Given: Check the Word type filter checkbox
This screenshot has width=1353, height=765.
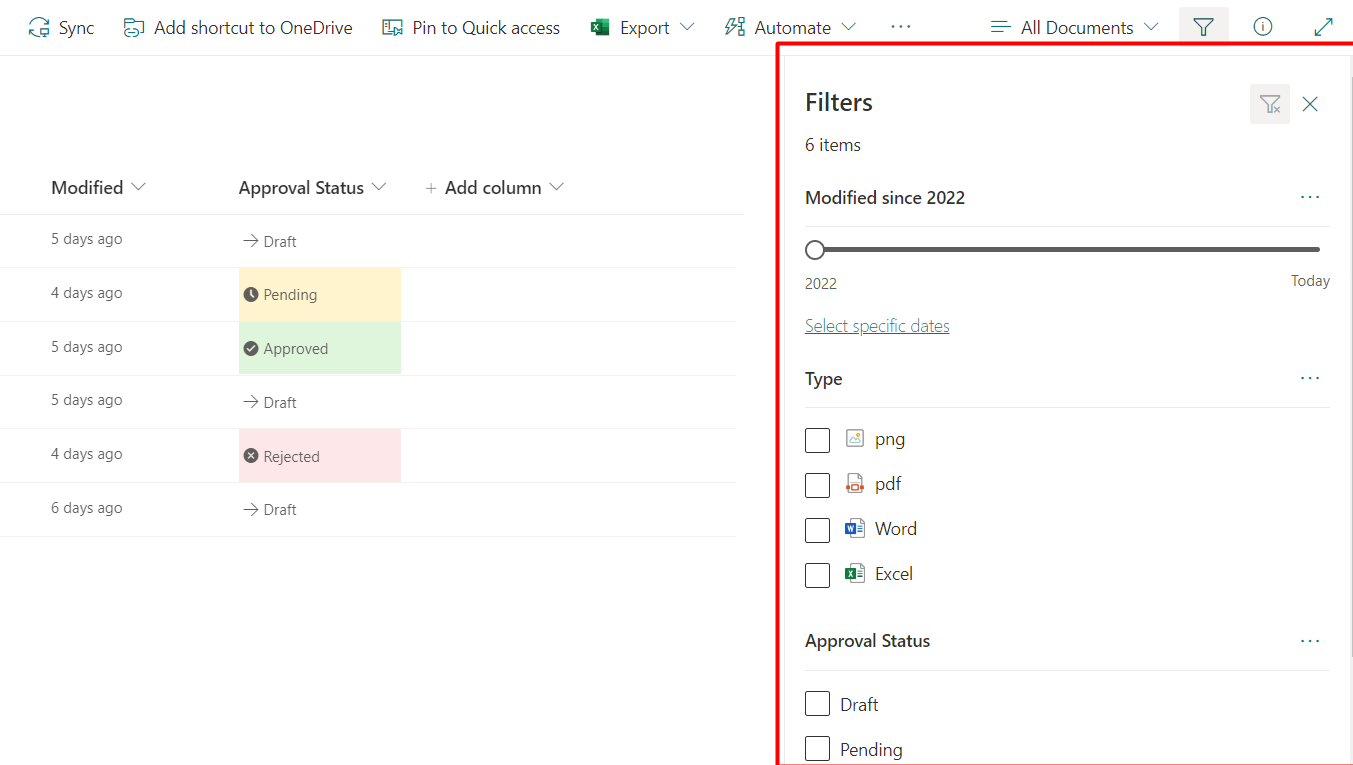Looking at the screenshot, I should click(818, 530).
